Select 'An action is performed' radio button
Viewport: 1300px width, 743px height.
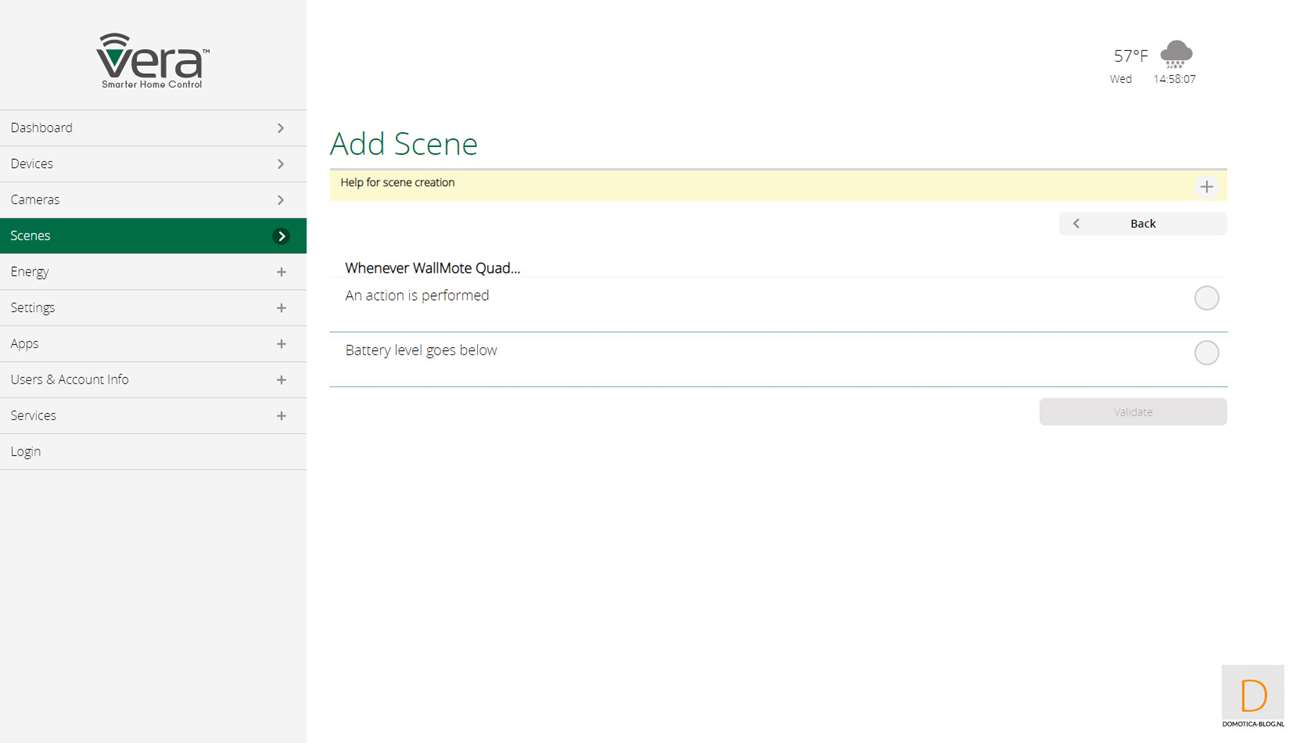pyautogui.click(x=1206, y=298)
